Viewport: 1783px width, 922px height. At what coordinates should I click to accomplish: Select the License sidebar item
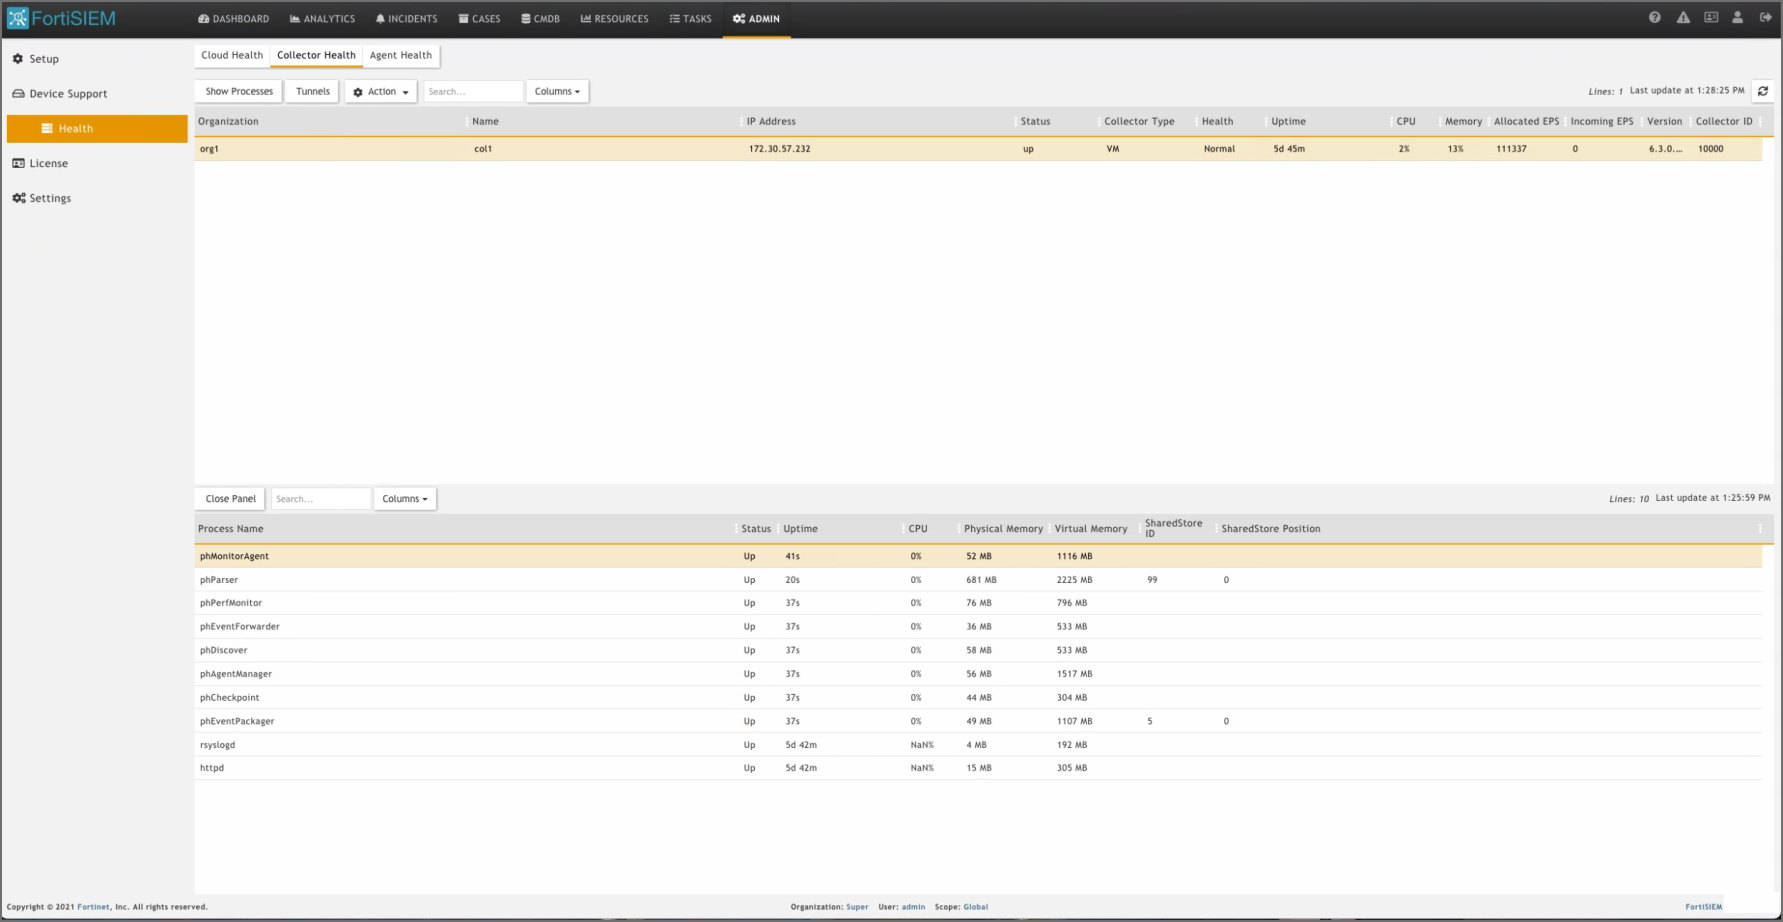point(48,163)
